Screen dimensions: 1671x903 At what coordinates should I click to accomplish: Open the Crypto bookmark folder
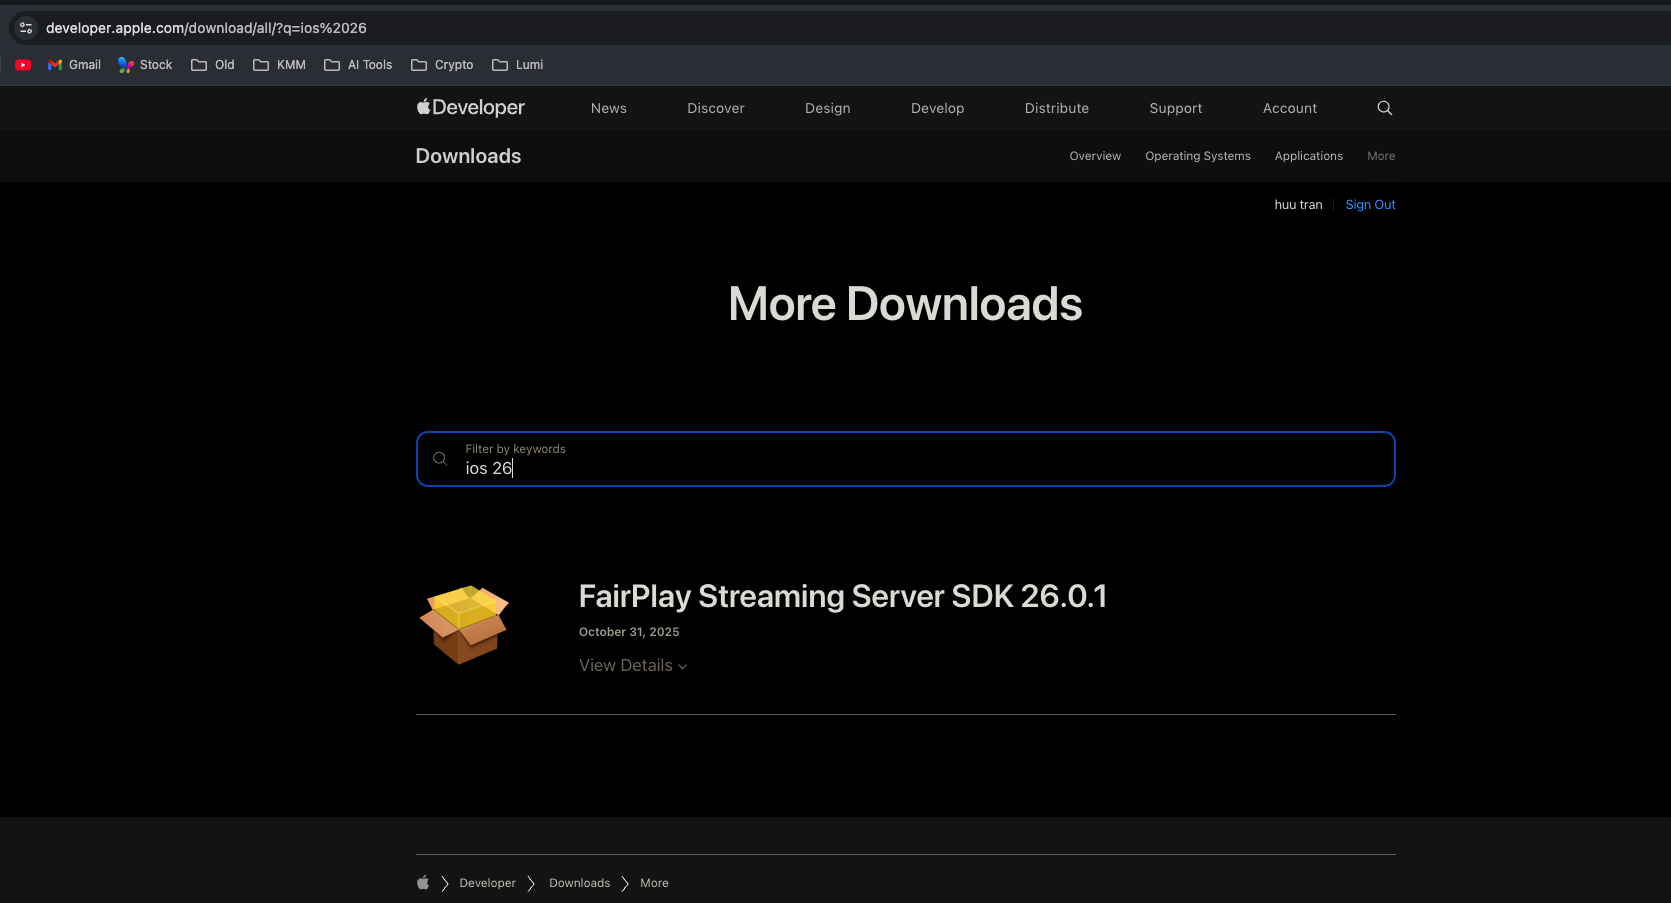(x=442, y=65)
